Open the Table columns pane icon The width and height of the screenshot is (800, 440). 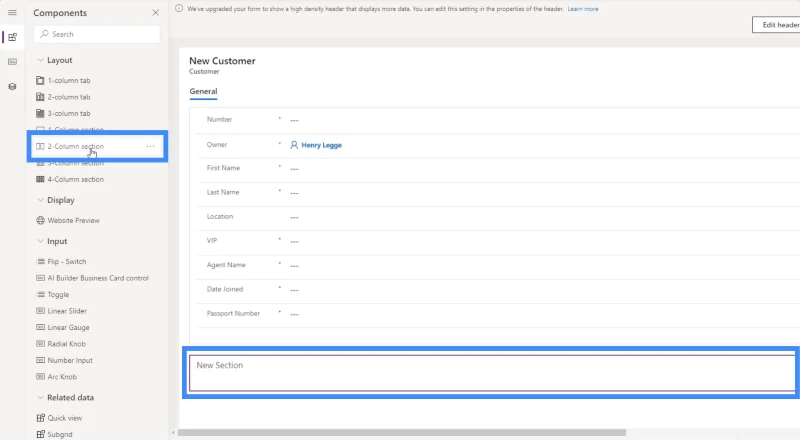pyautogui.click(x=12, y=62)
